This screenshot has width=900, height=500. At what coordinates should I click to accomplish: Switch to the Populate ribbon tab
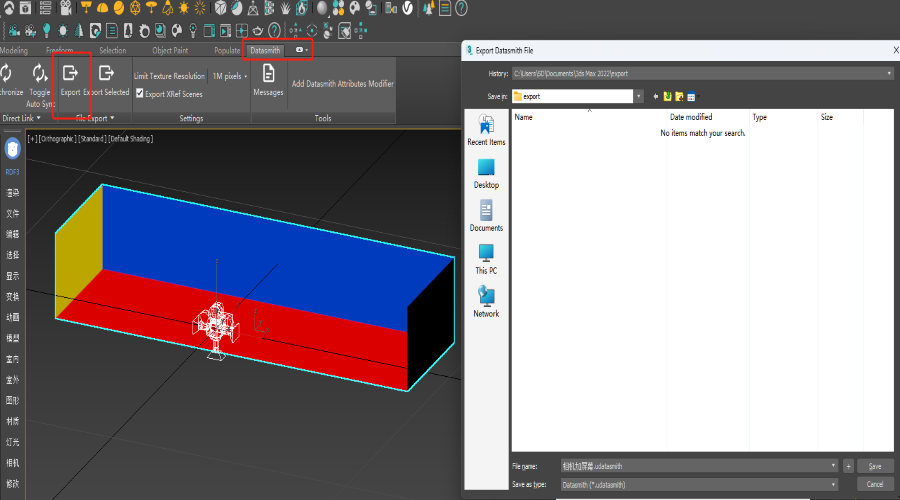click(x=227, y=51)
